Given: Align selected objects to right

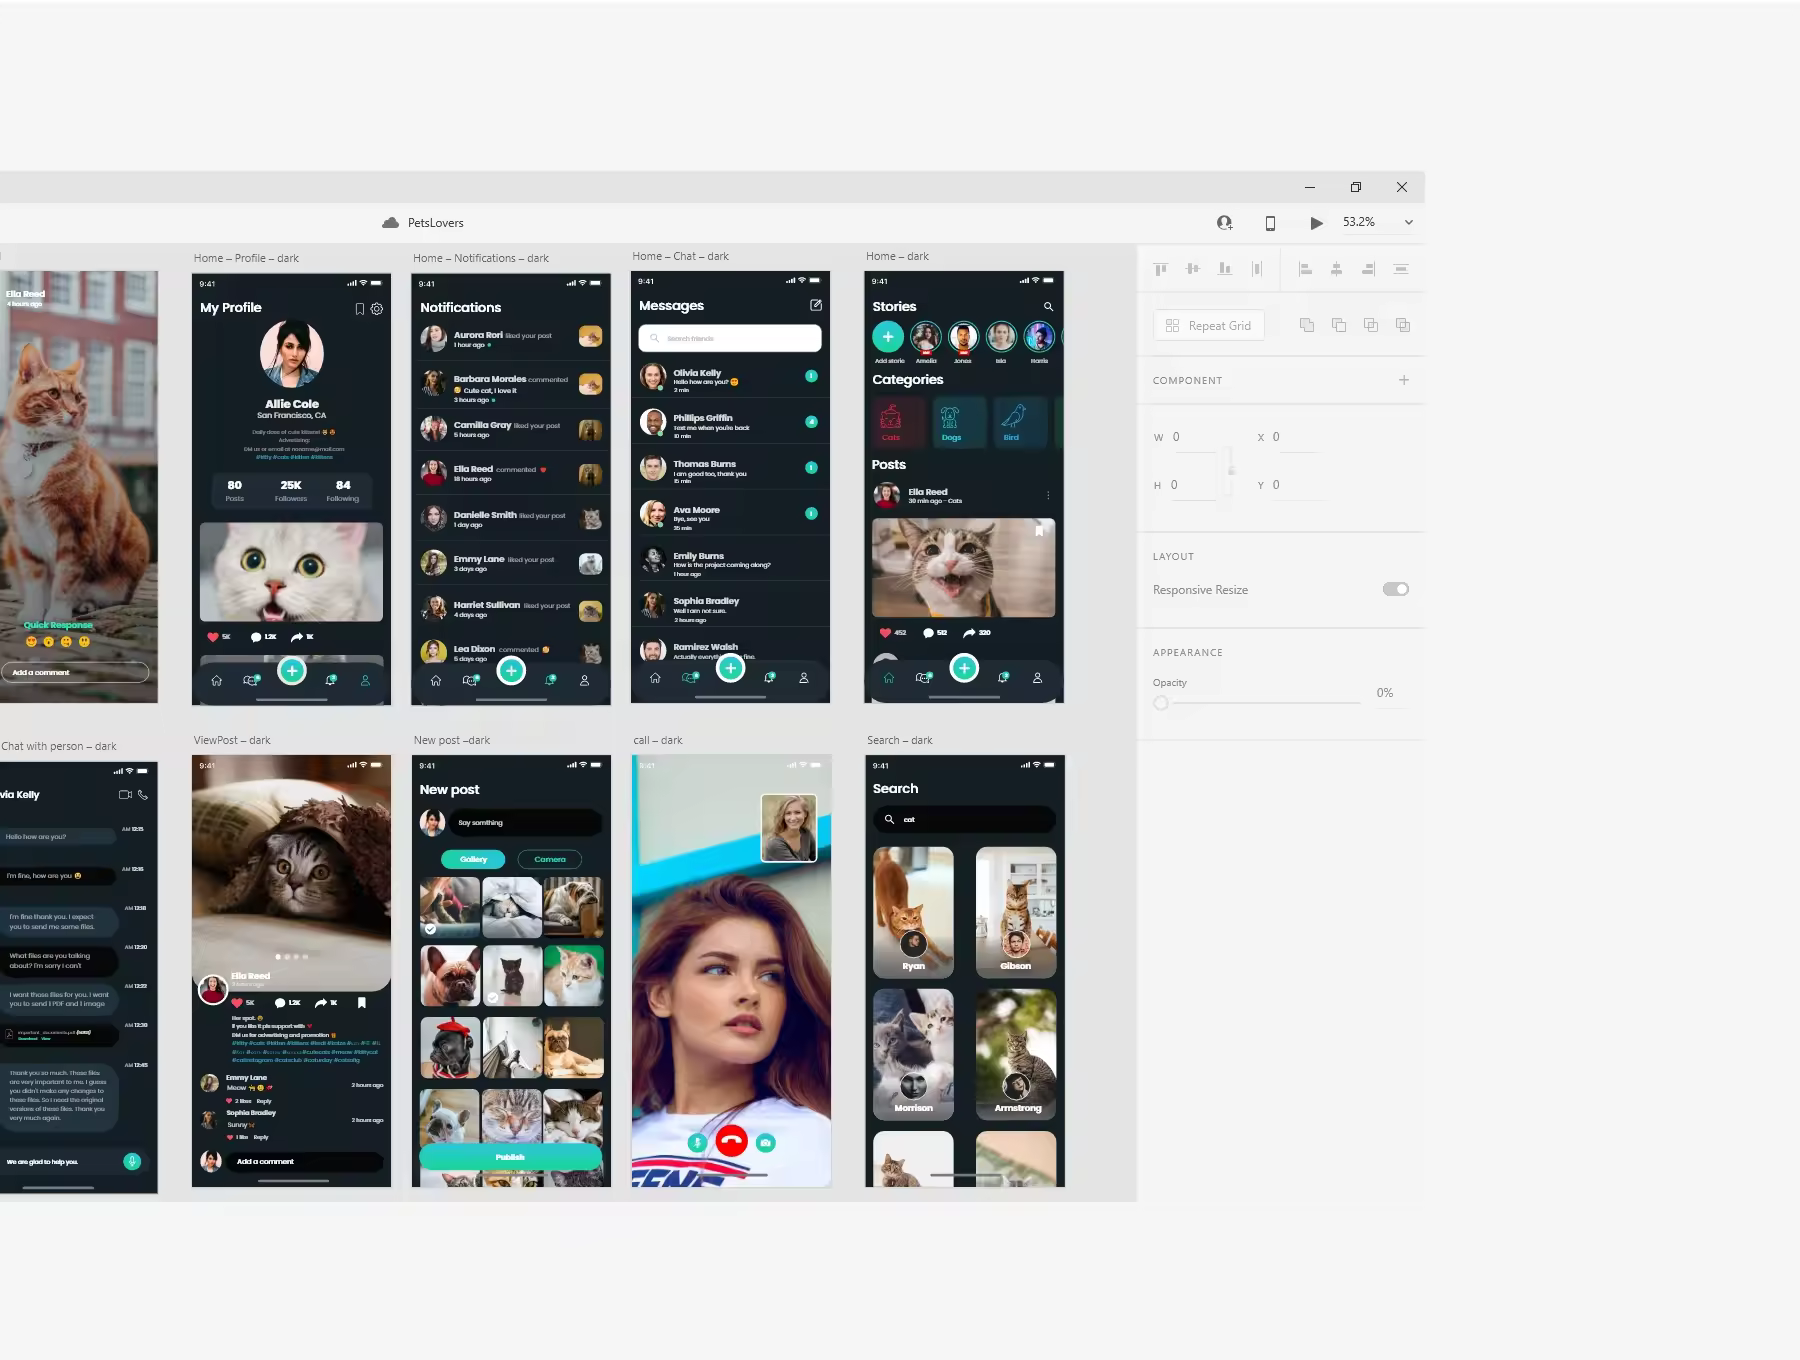Looking at the screenshot, I should pyautogui.click(x=1368, y=269).
